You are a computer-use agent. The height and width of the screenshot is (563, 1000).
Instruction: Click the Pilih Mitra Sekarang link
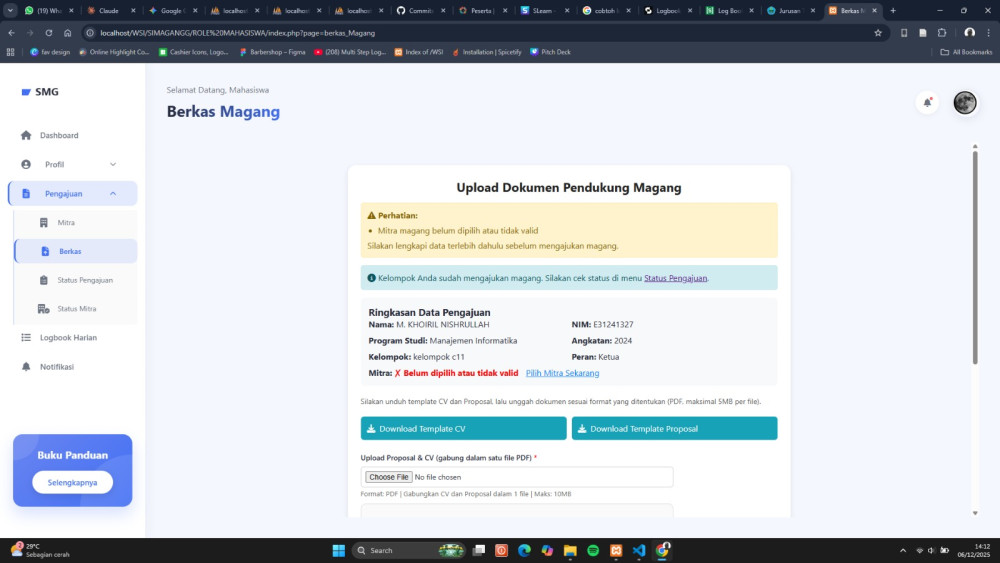coord(562,373)
